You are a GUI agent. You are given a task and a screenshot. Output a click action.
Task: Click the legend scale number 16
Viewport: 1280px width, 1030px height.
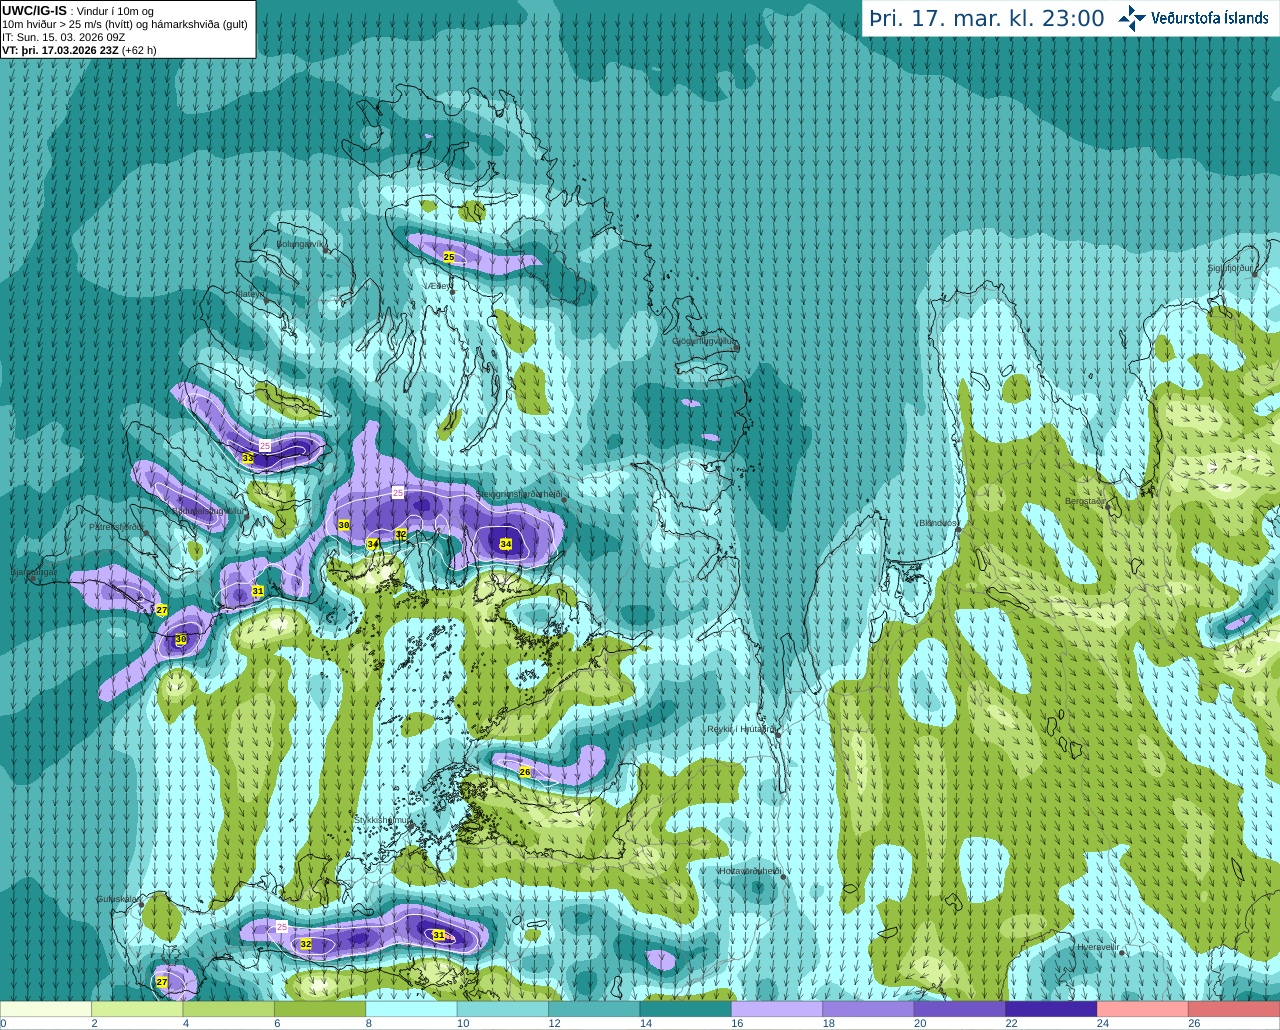(x=737, y=1023)
